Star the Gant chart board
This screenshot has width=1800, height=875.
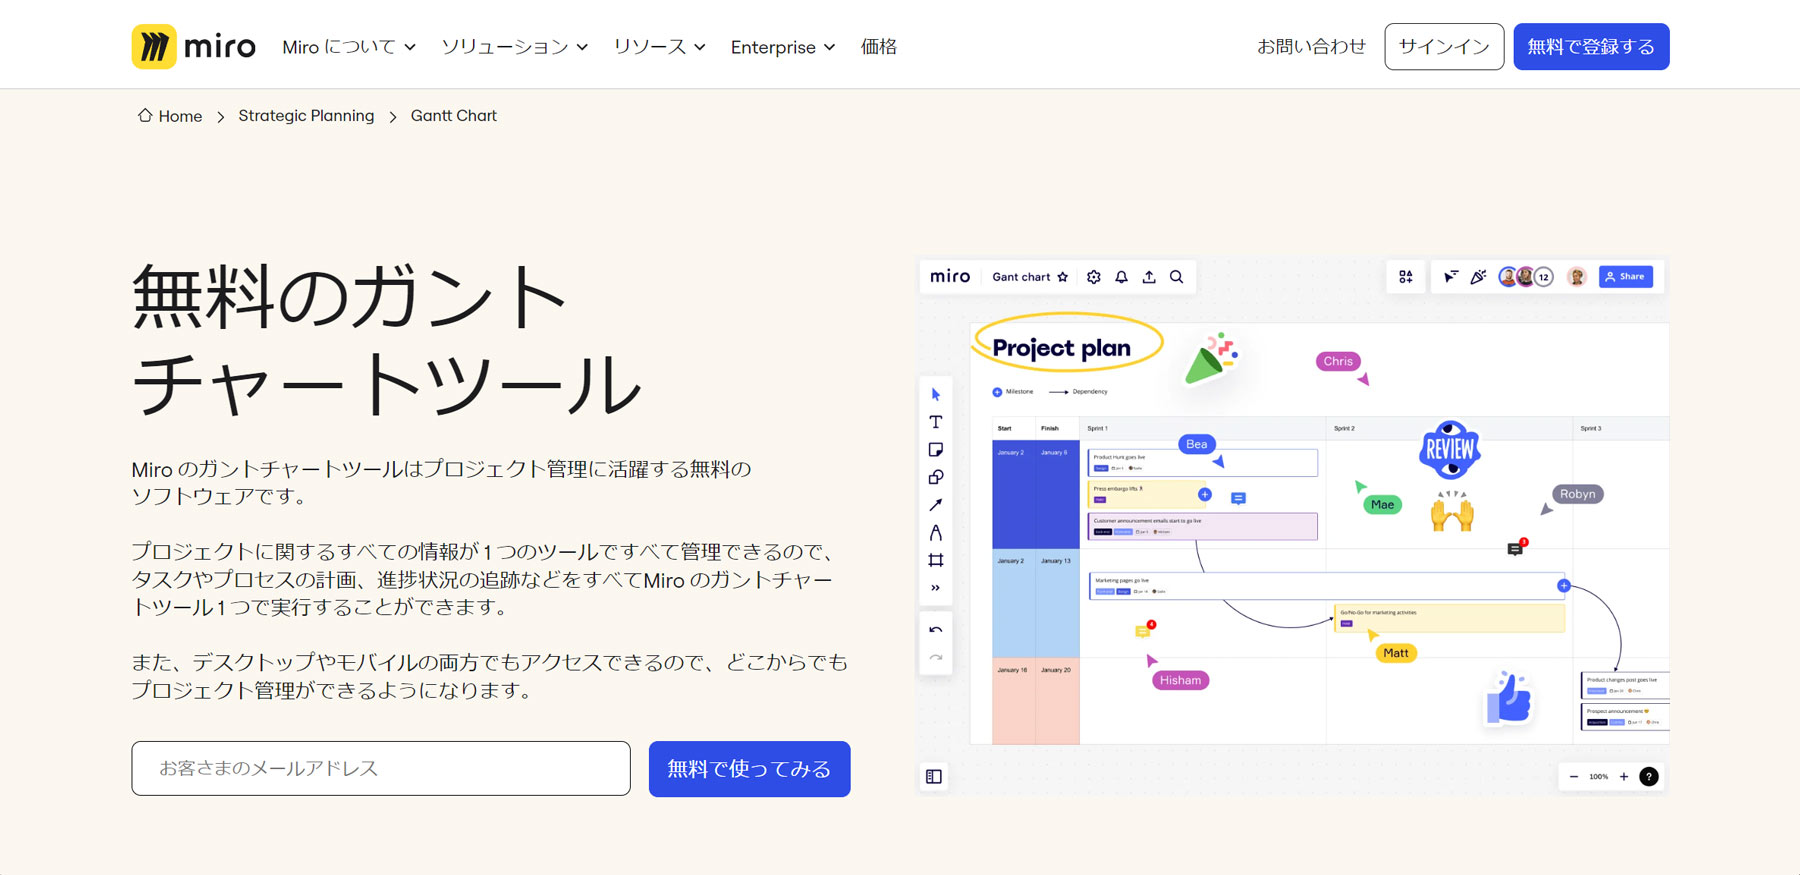(1063, 277)
